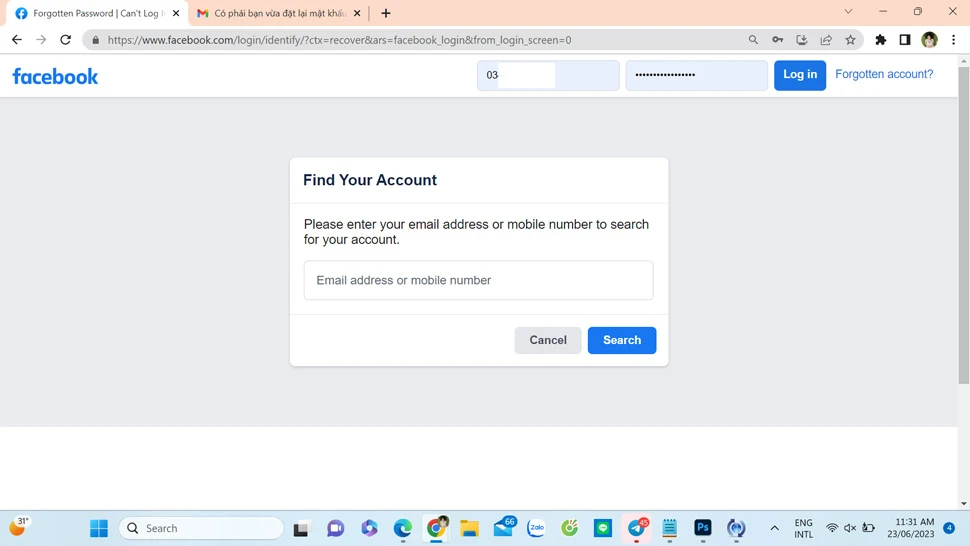Open the weather widget on taskbar
The height and width of the screenshot is (546, 970).
pos(19,527)
